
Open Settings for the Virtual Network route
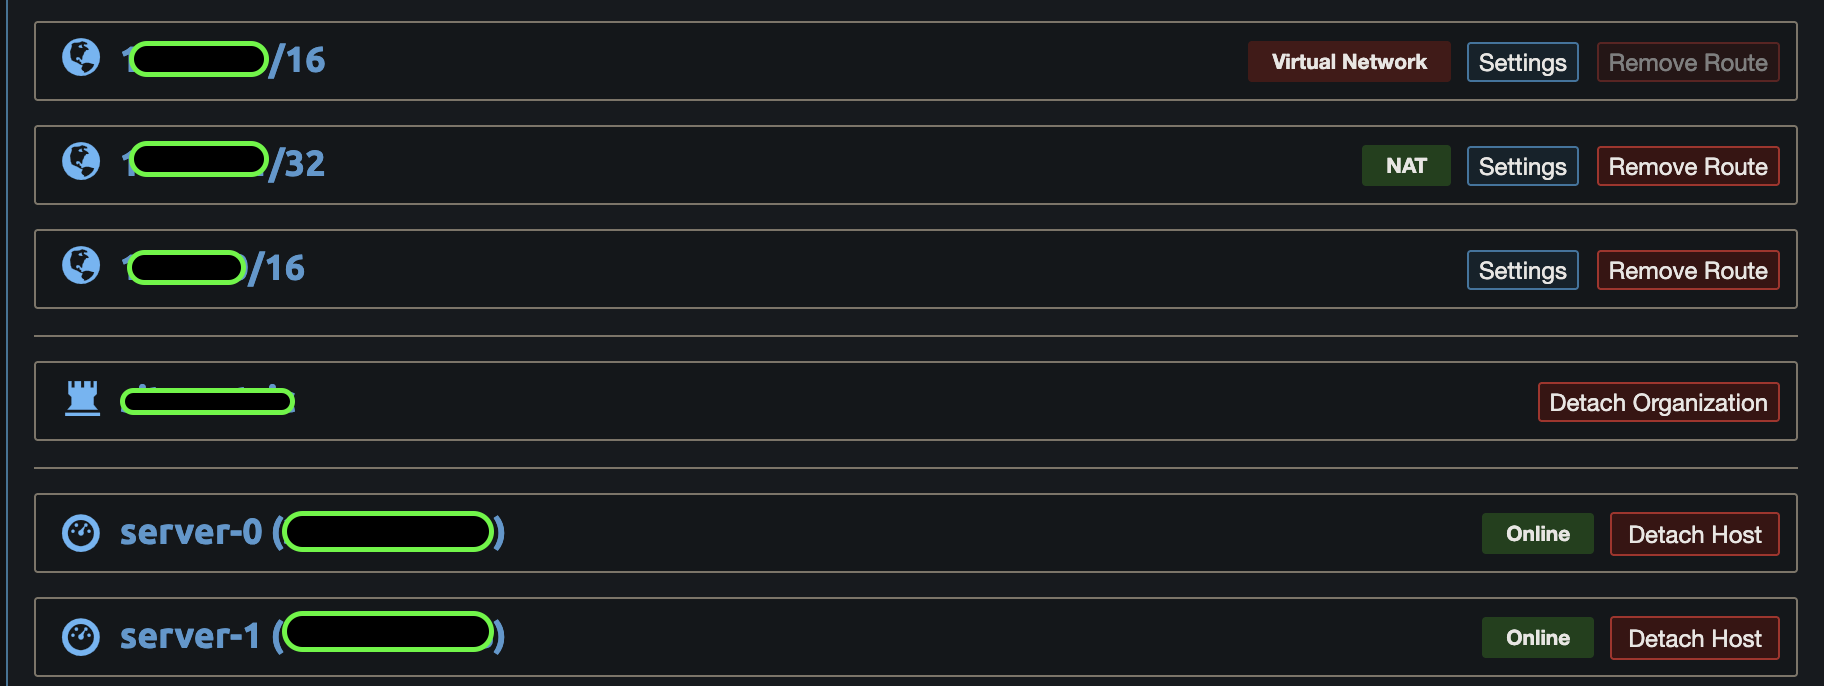(x=1522, y=62)
